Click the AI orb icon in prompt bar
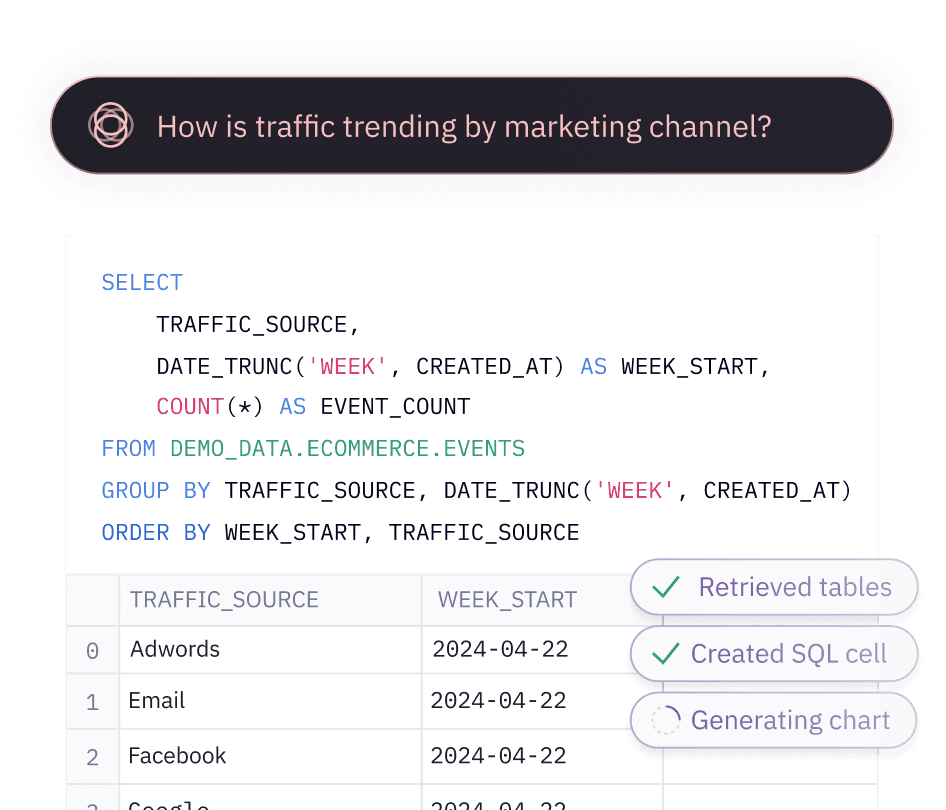 (110, 126)
